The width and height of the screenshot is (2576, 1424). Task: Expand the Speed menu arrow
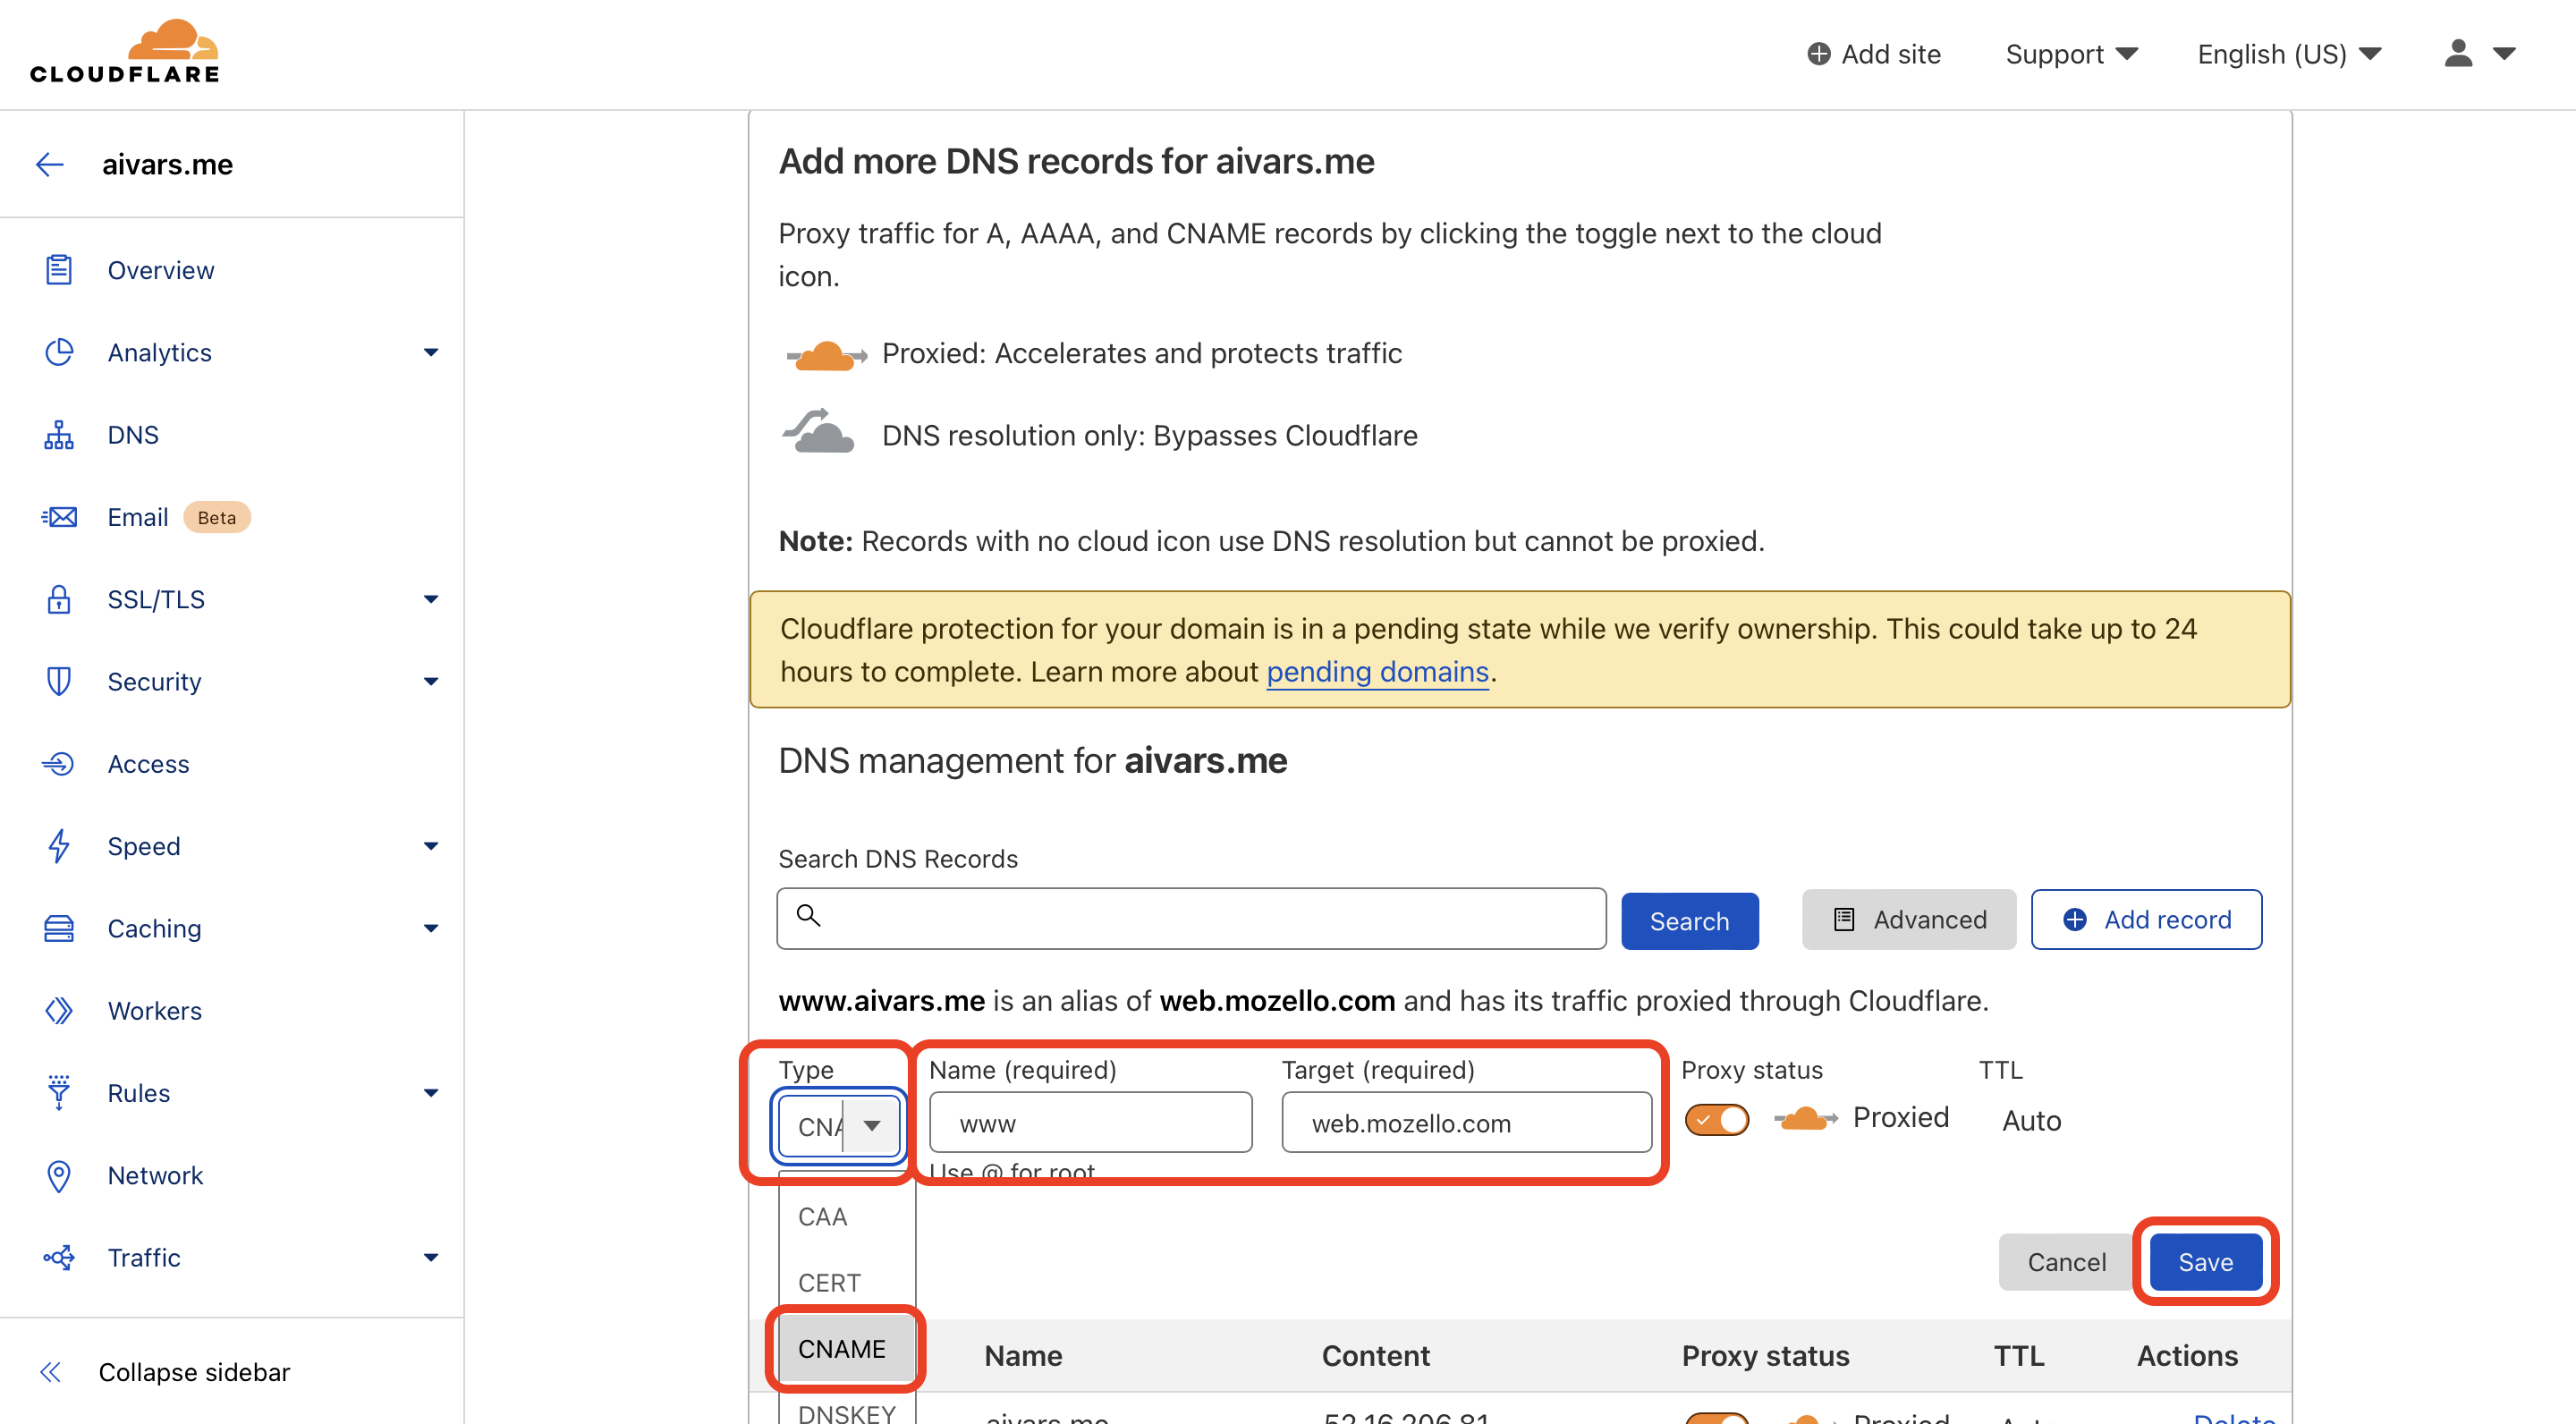point(431,846)
